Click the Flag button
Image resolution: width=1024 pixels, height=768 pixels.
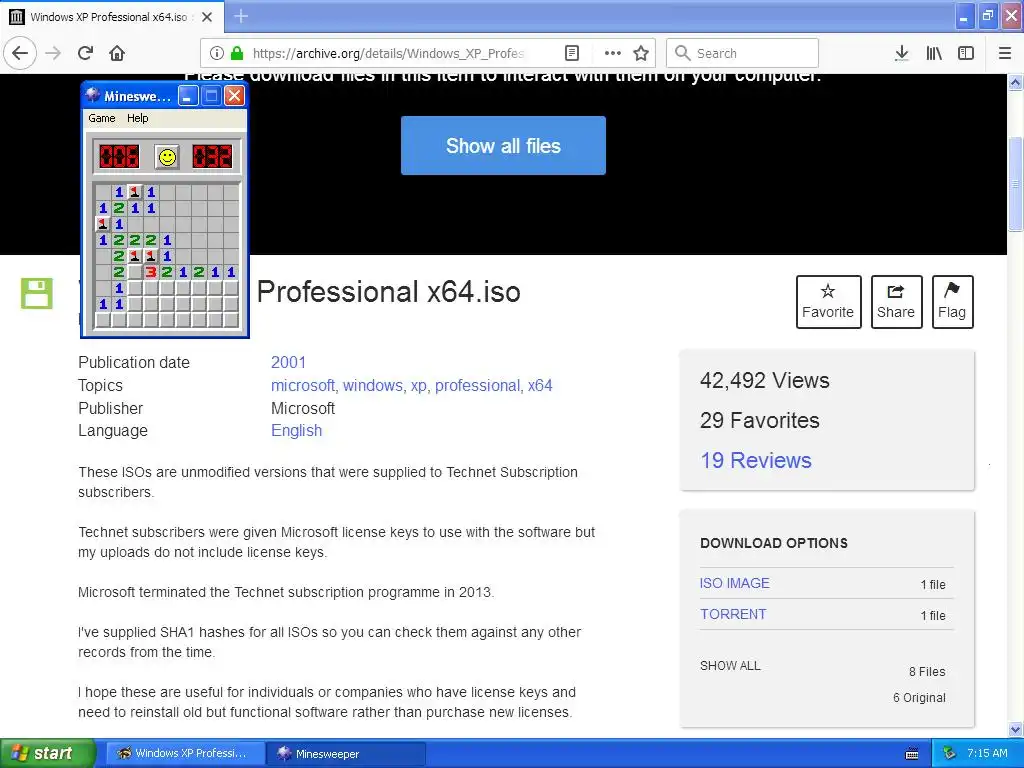[x=952, y=302]
